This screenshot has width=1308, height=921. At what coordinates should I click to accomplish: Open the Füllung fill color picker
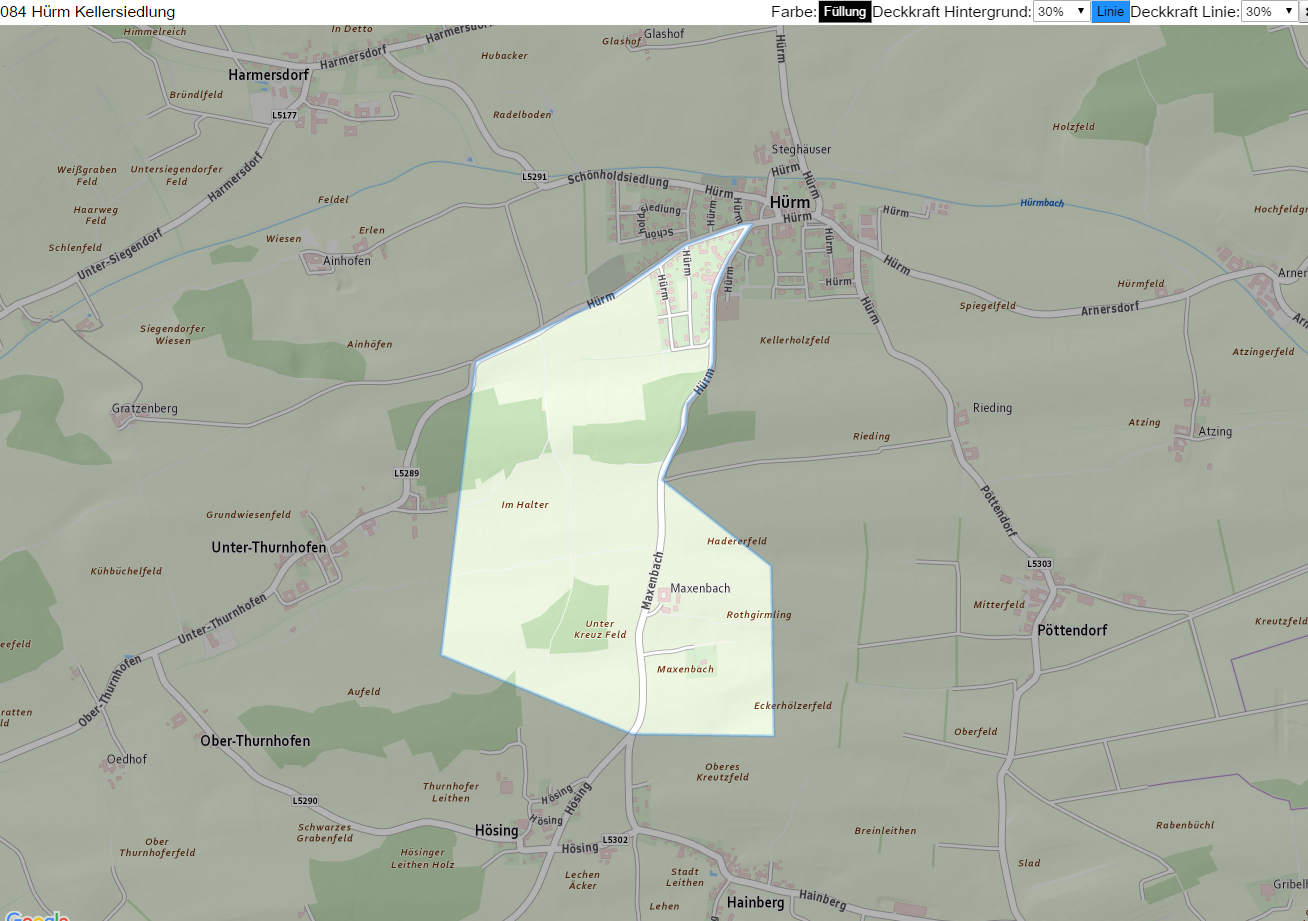(x=845, y=12)
